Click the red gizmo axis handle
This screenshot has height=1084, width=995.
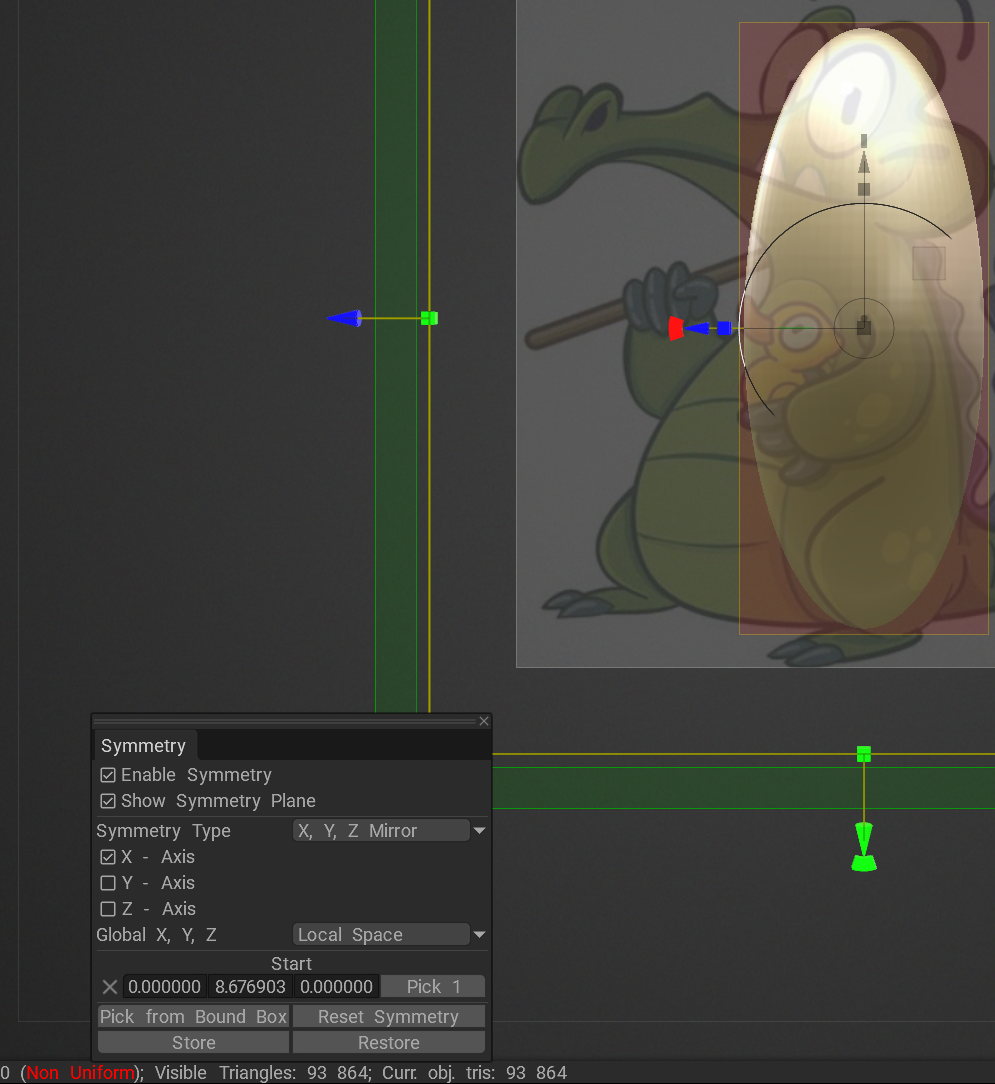pyautogui.click(x=676, y=328)
